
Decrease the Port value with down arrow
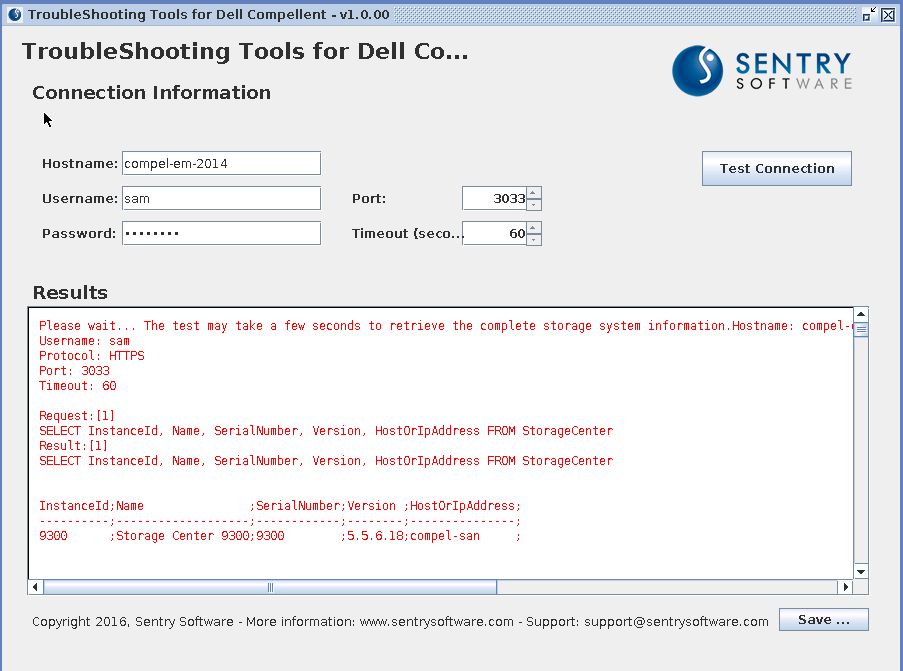pos(534,205)
